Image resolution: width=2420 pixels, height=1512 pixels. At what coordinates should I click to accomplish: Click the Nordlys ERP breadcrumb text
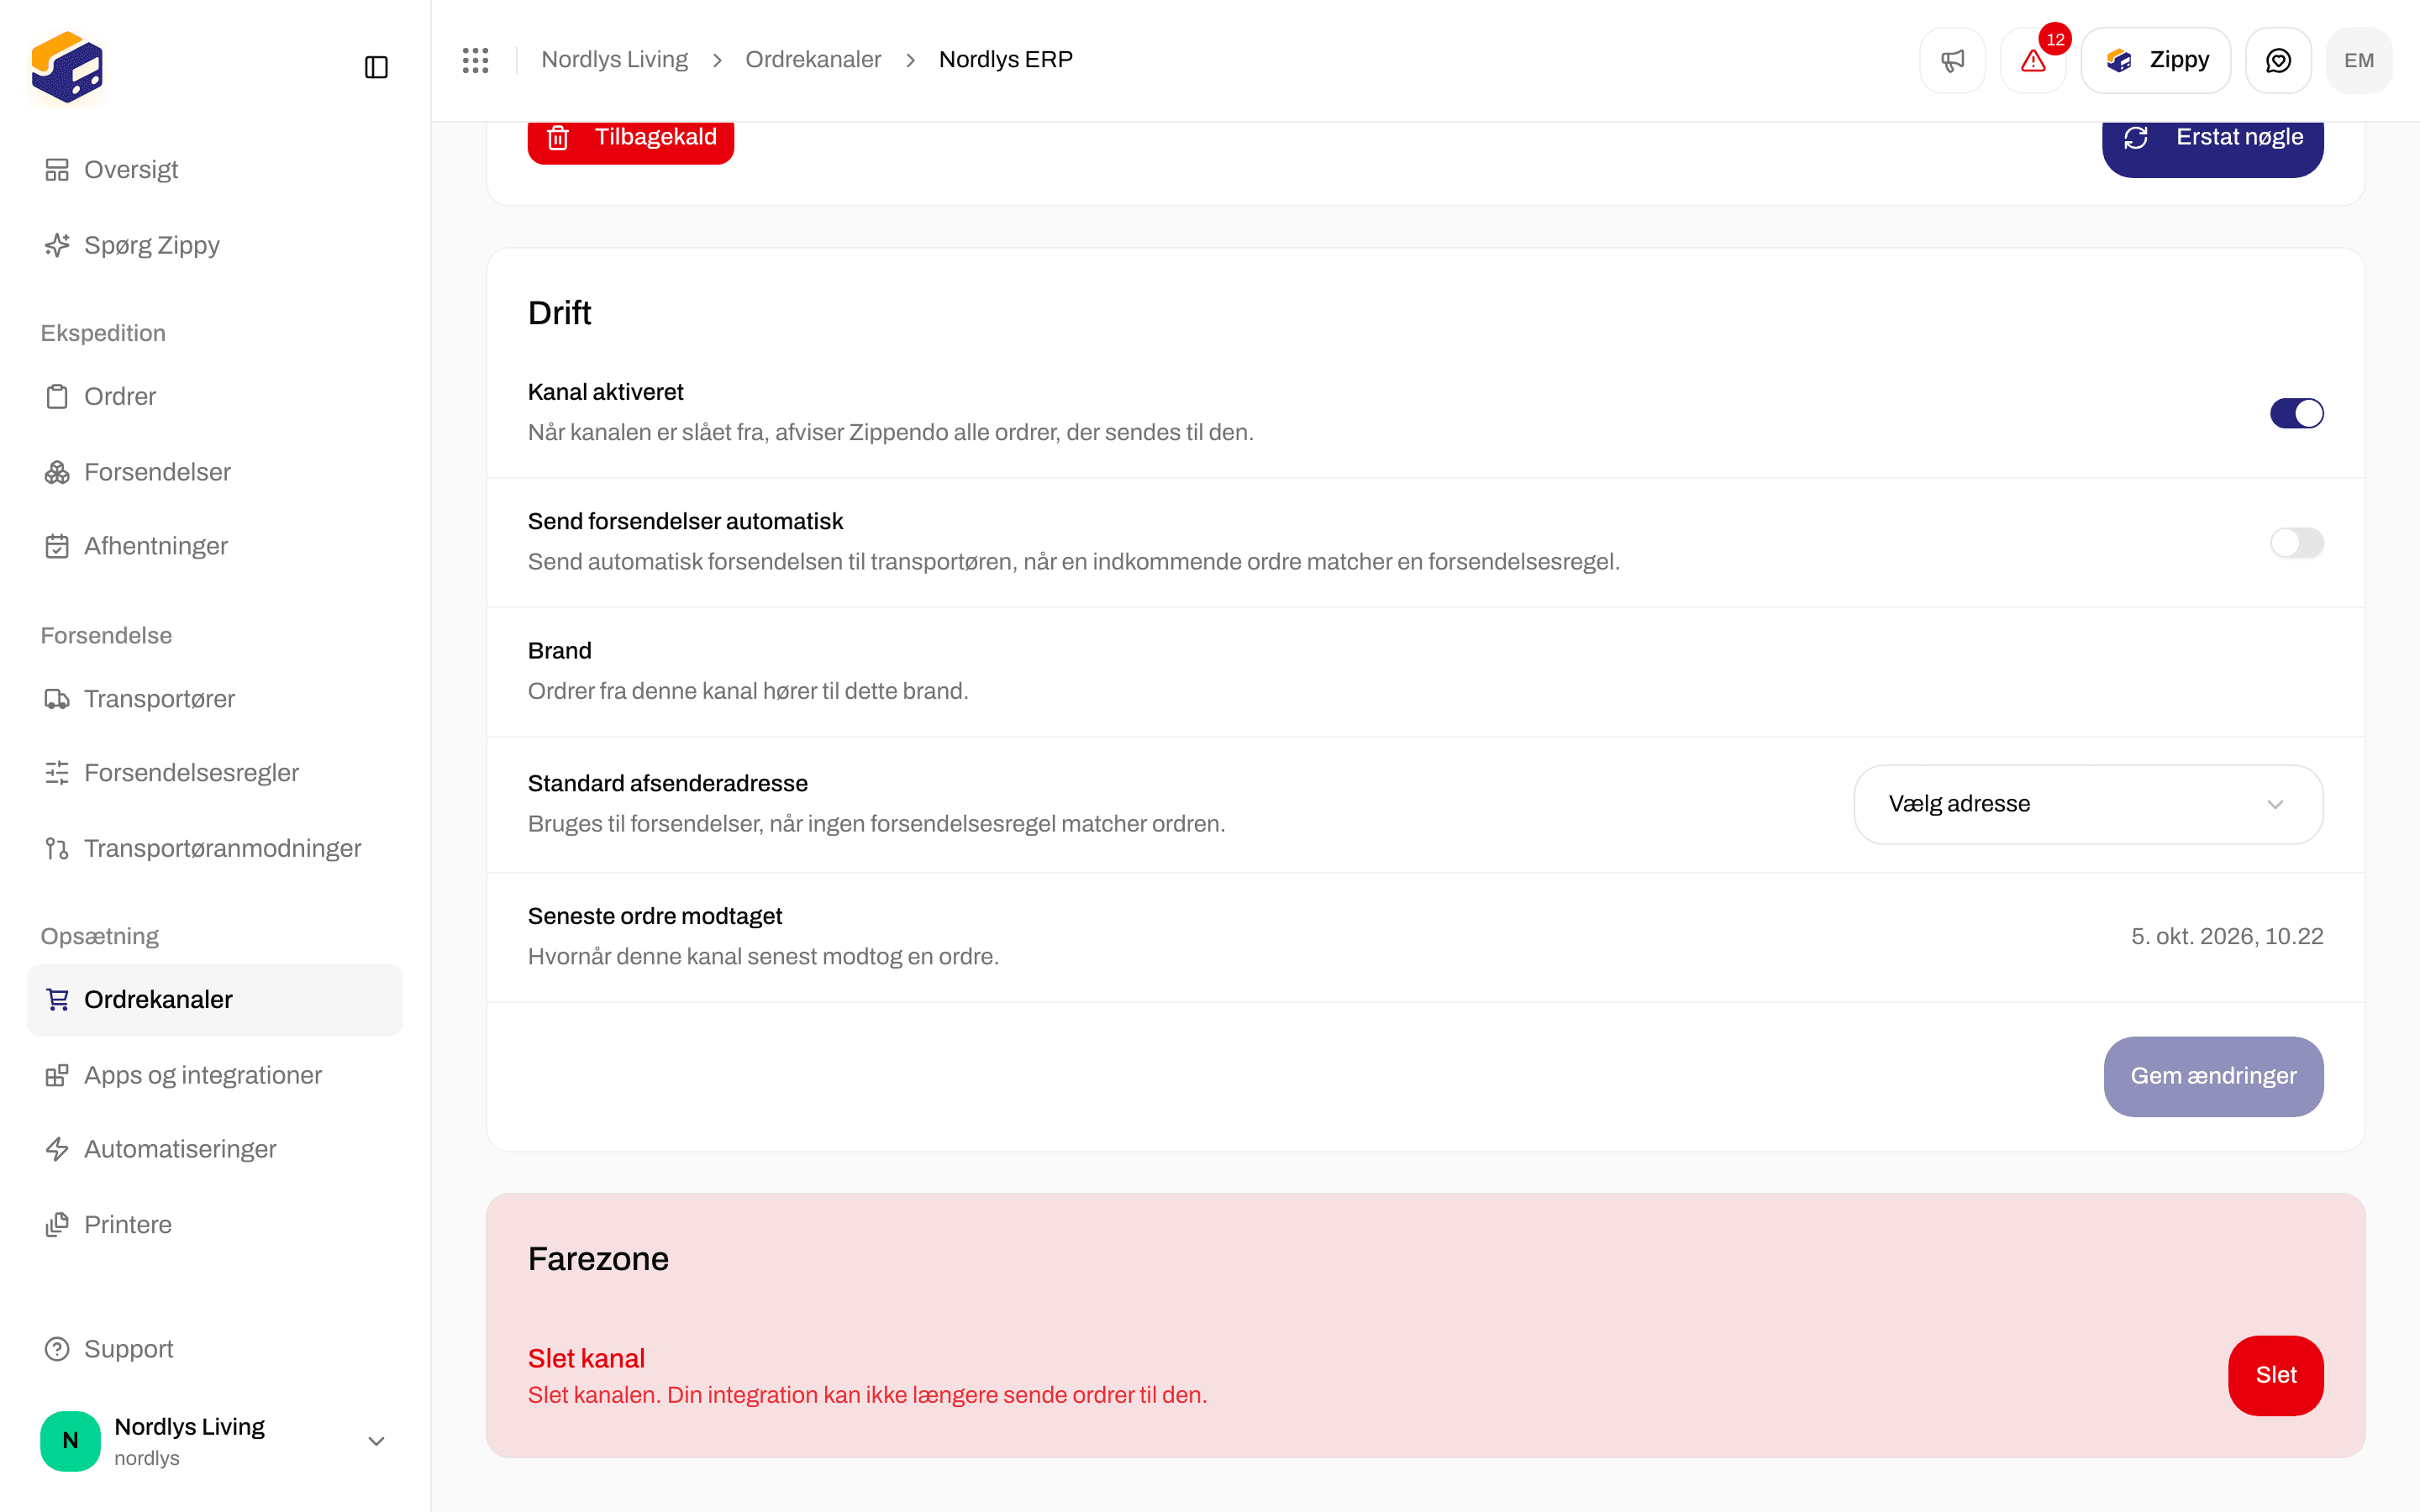(x=1006, y=60)
